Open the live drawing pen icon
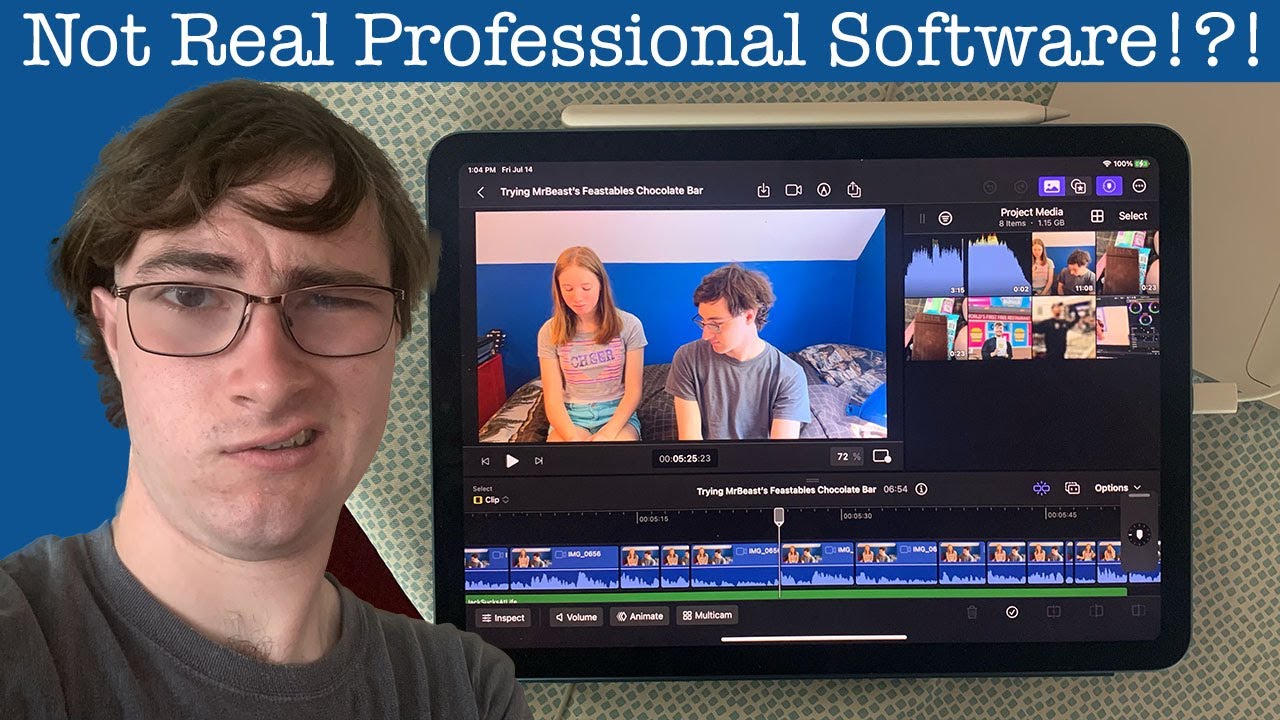Screen dimensions: 1280x720 [x=824, y=190]
